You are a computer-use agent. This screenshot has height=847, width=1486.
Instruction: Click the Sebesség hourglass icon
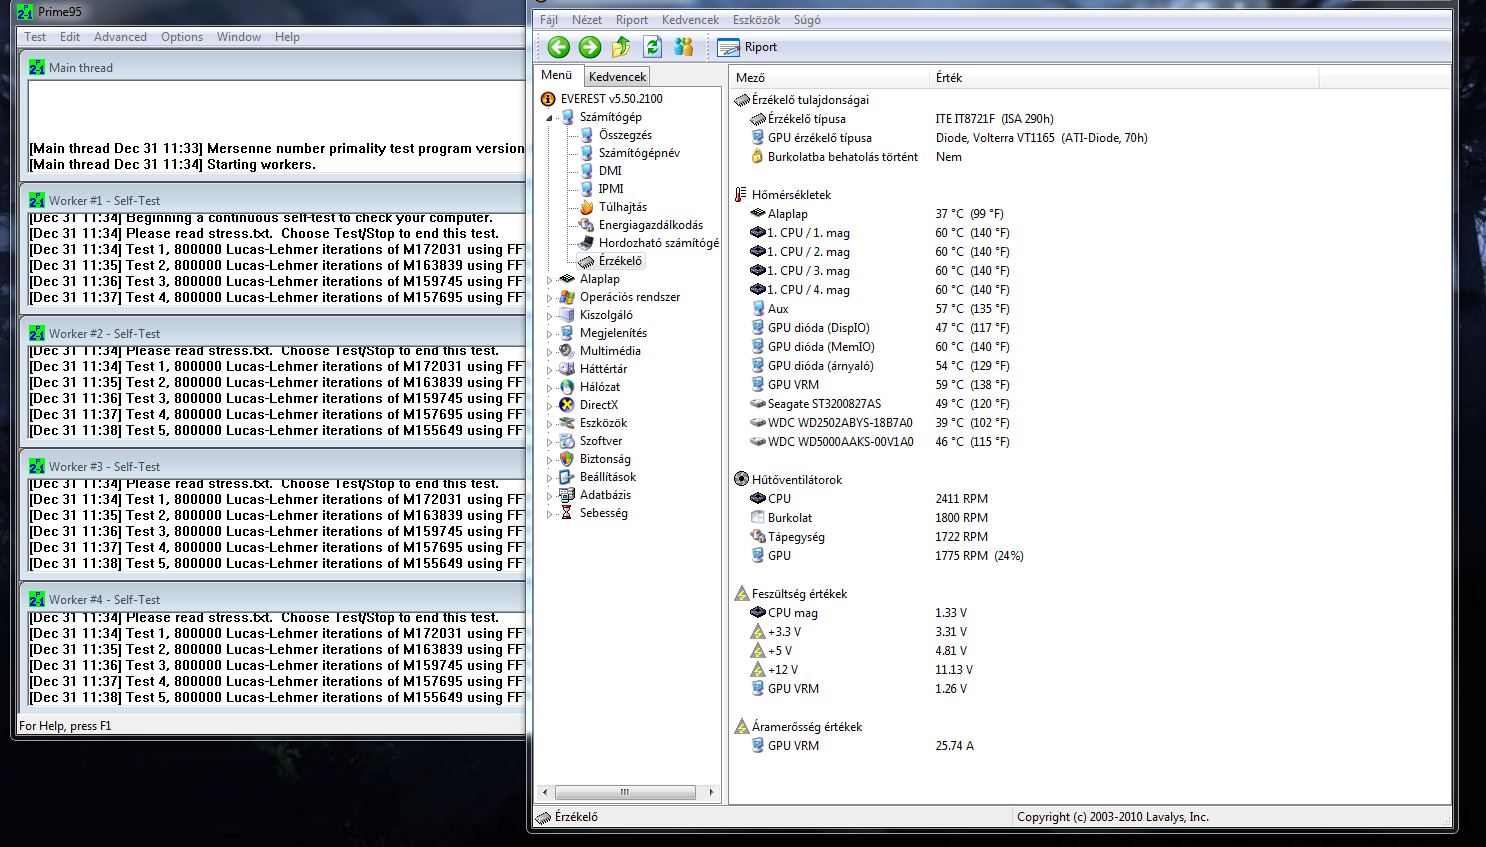(568, 513)
